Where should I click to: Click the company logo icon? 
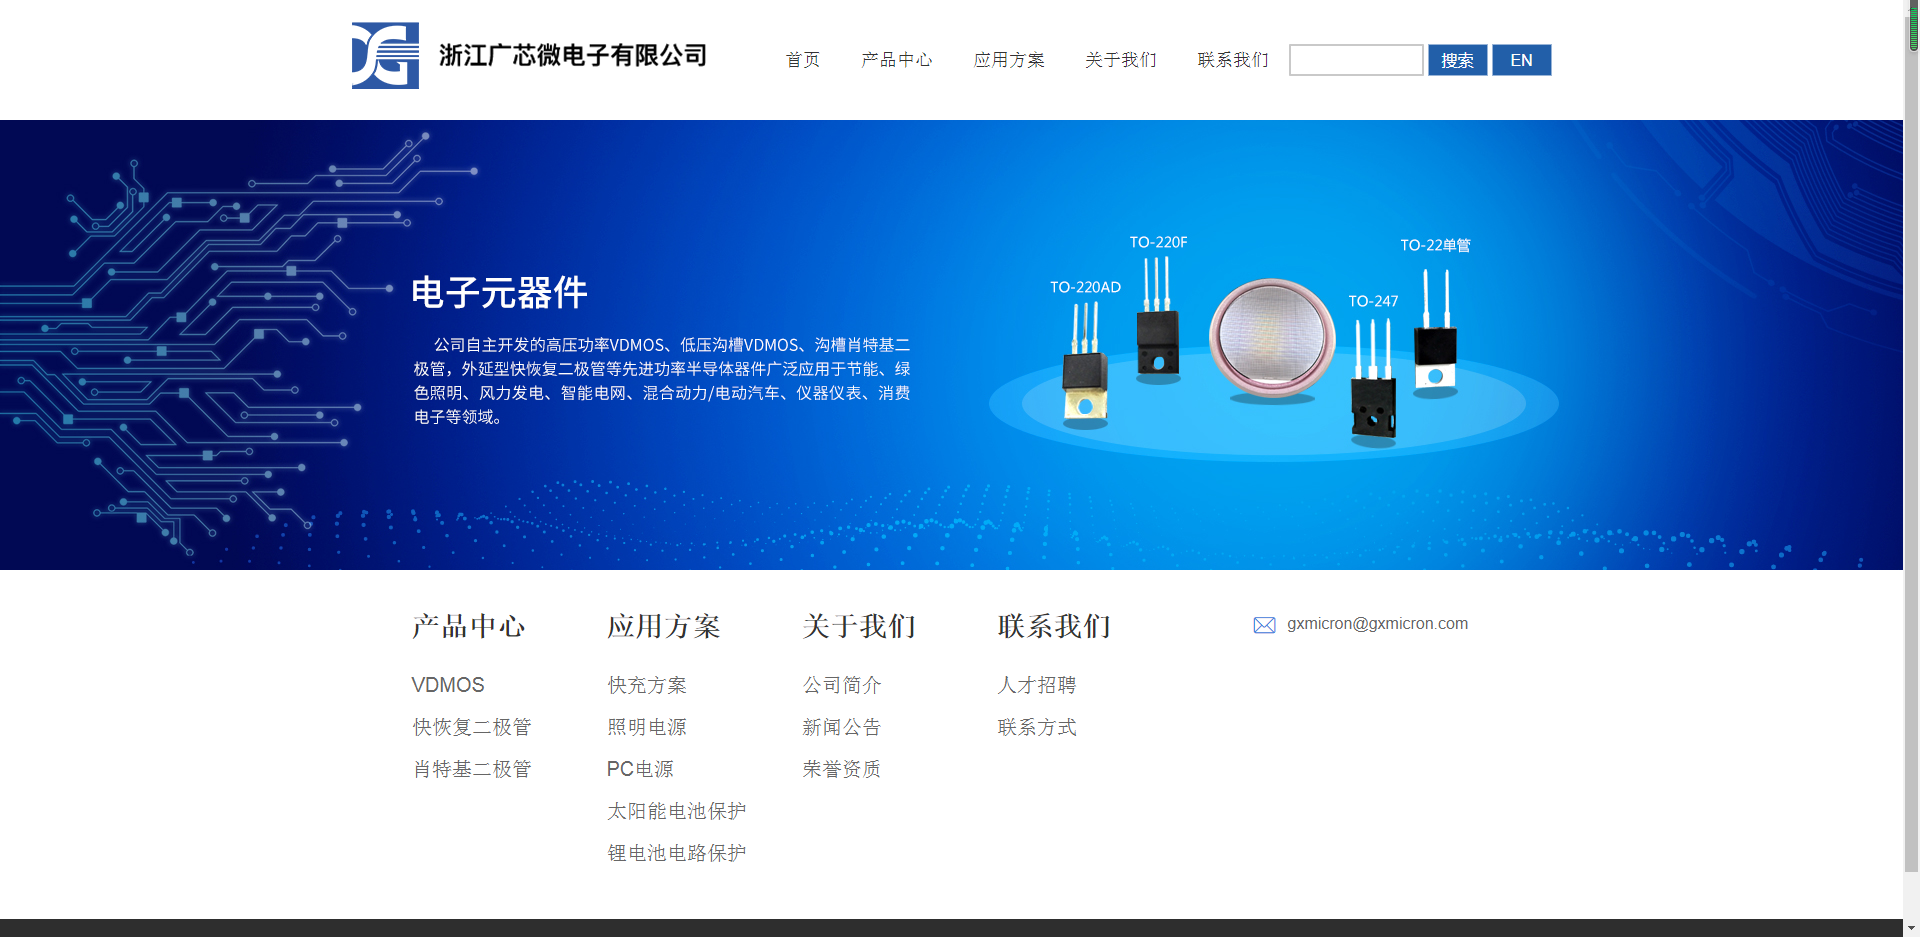pos(385,56)
